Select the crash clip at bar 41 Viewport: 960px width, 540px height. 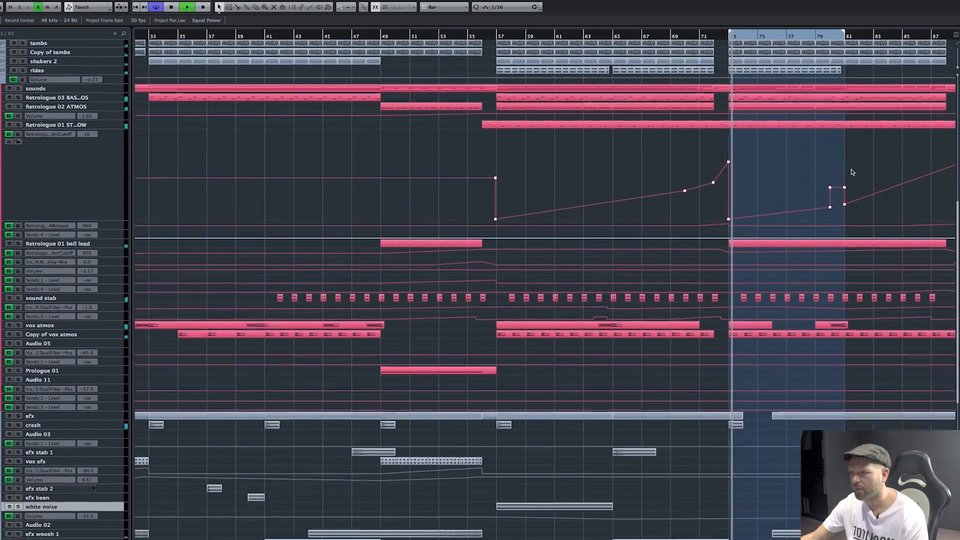(272, 424)
